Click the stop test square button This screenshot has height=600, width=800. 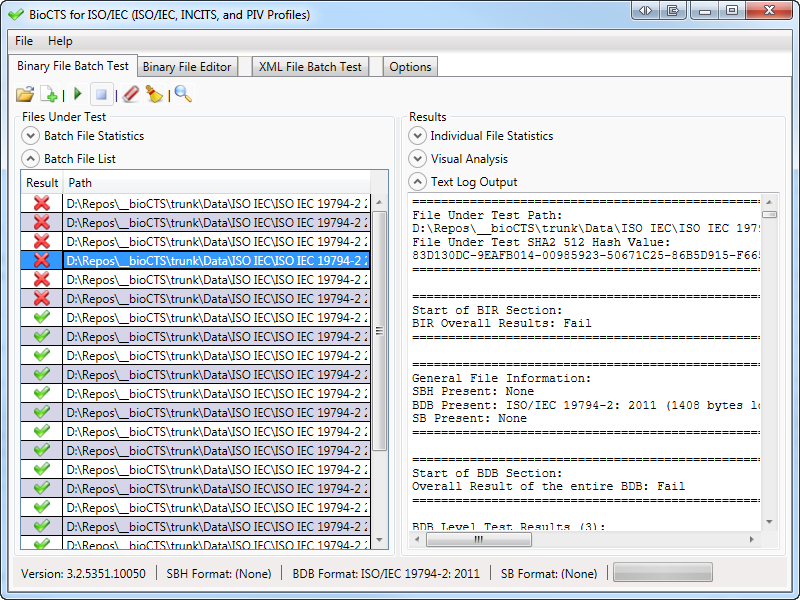(101, 94)
